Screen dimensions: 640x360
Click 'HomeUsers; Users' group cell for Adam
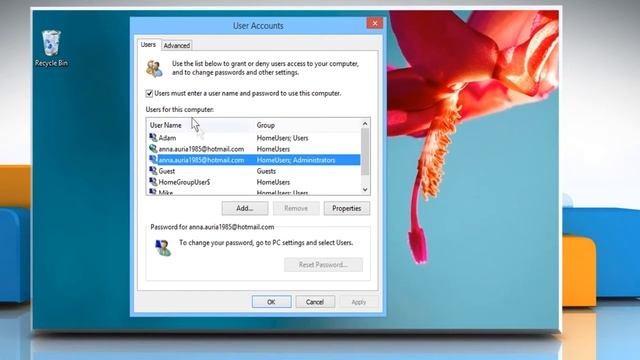[282, 138]
